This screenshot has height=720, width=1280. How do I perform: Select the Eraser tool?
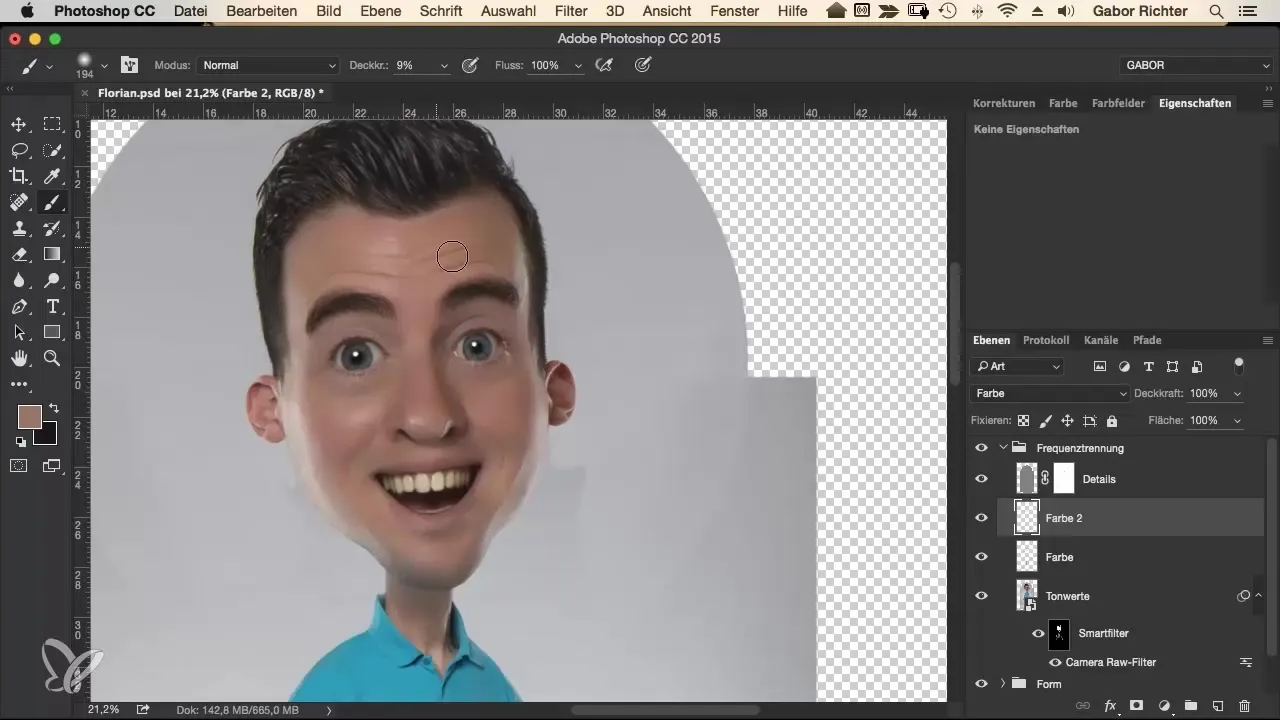tap(18, 254)
